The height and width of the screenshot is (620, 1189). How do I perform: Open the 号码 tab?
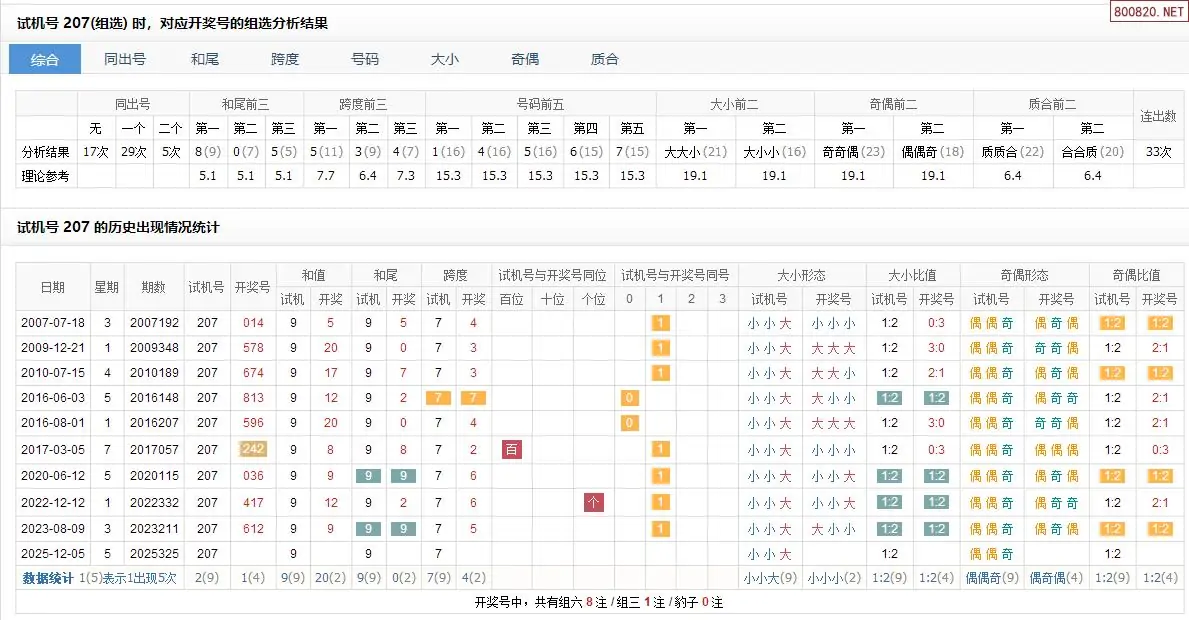point(365,59)
